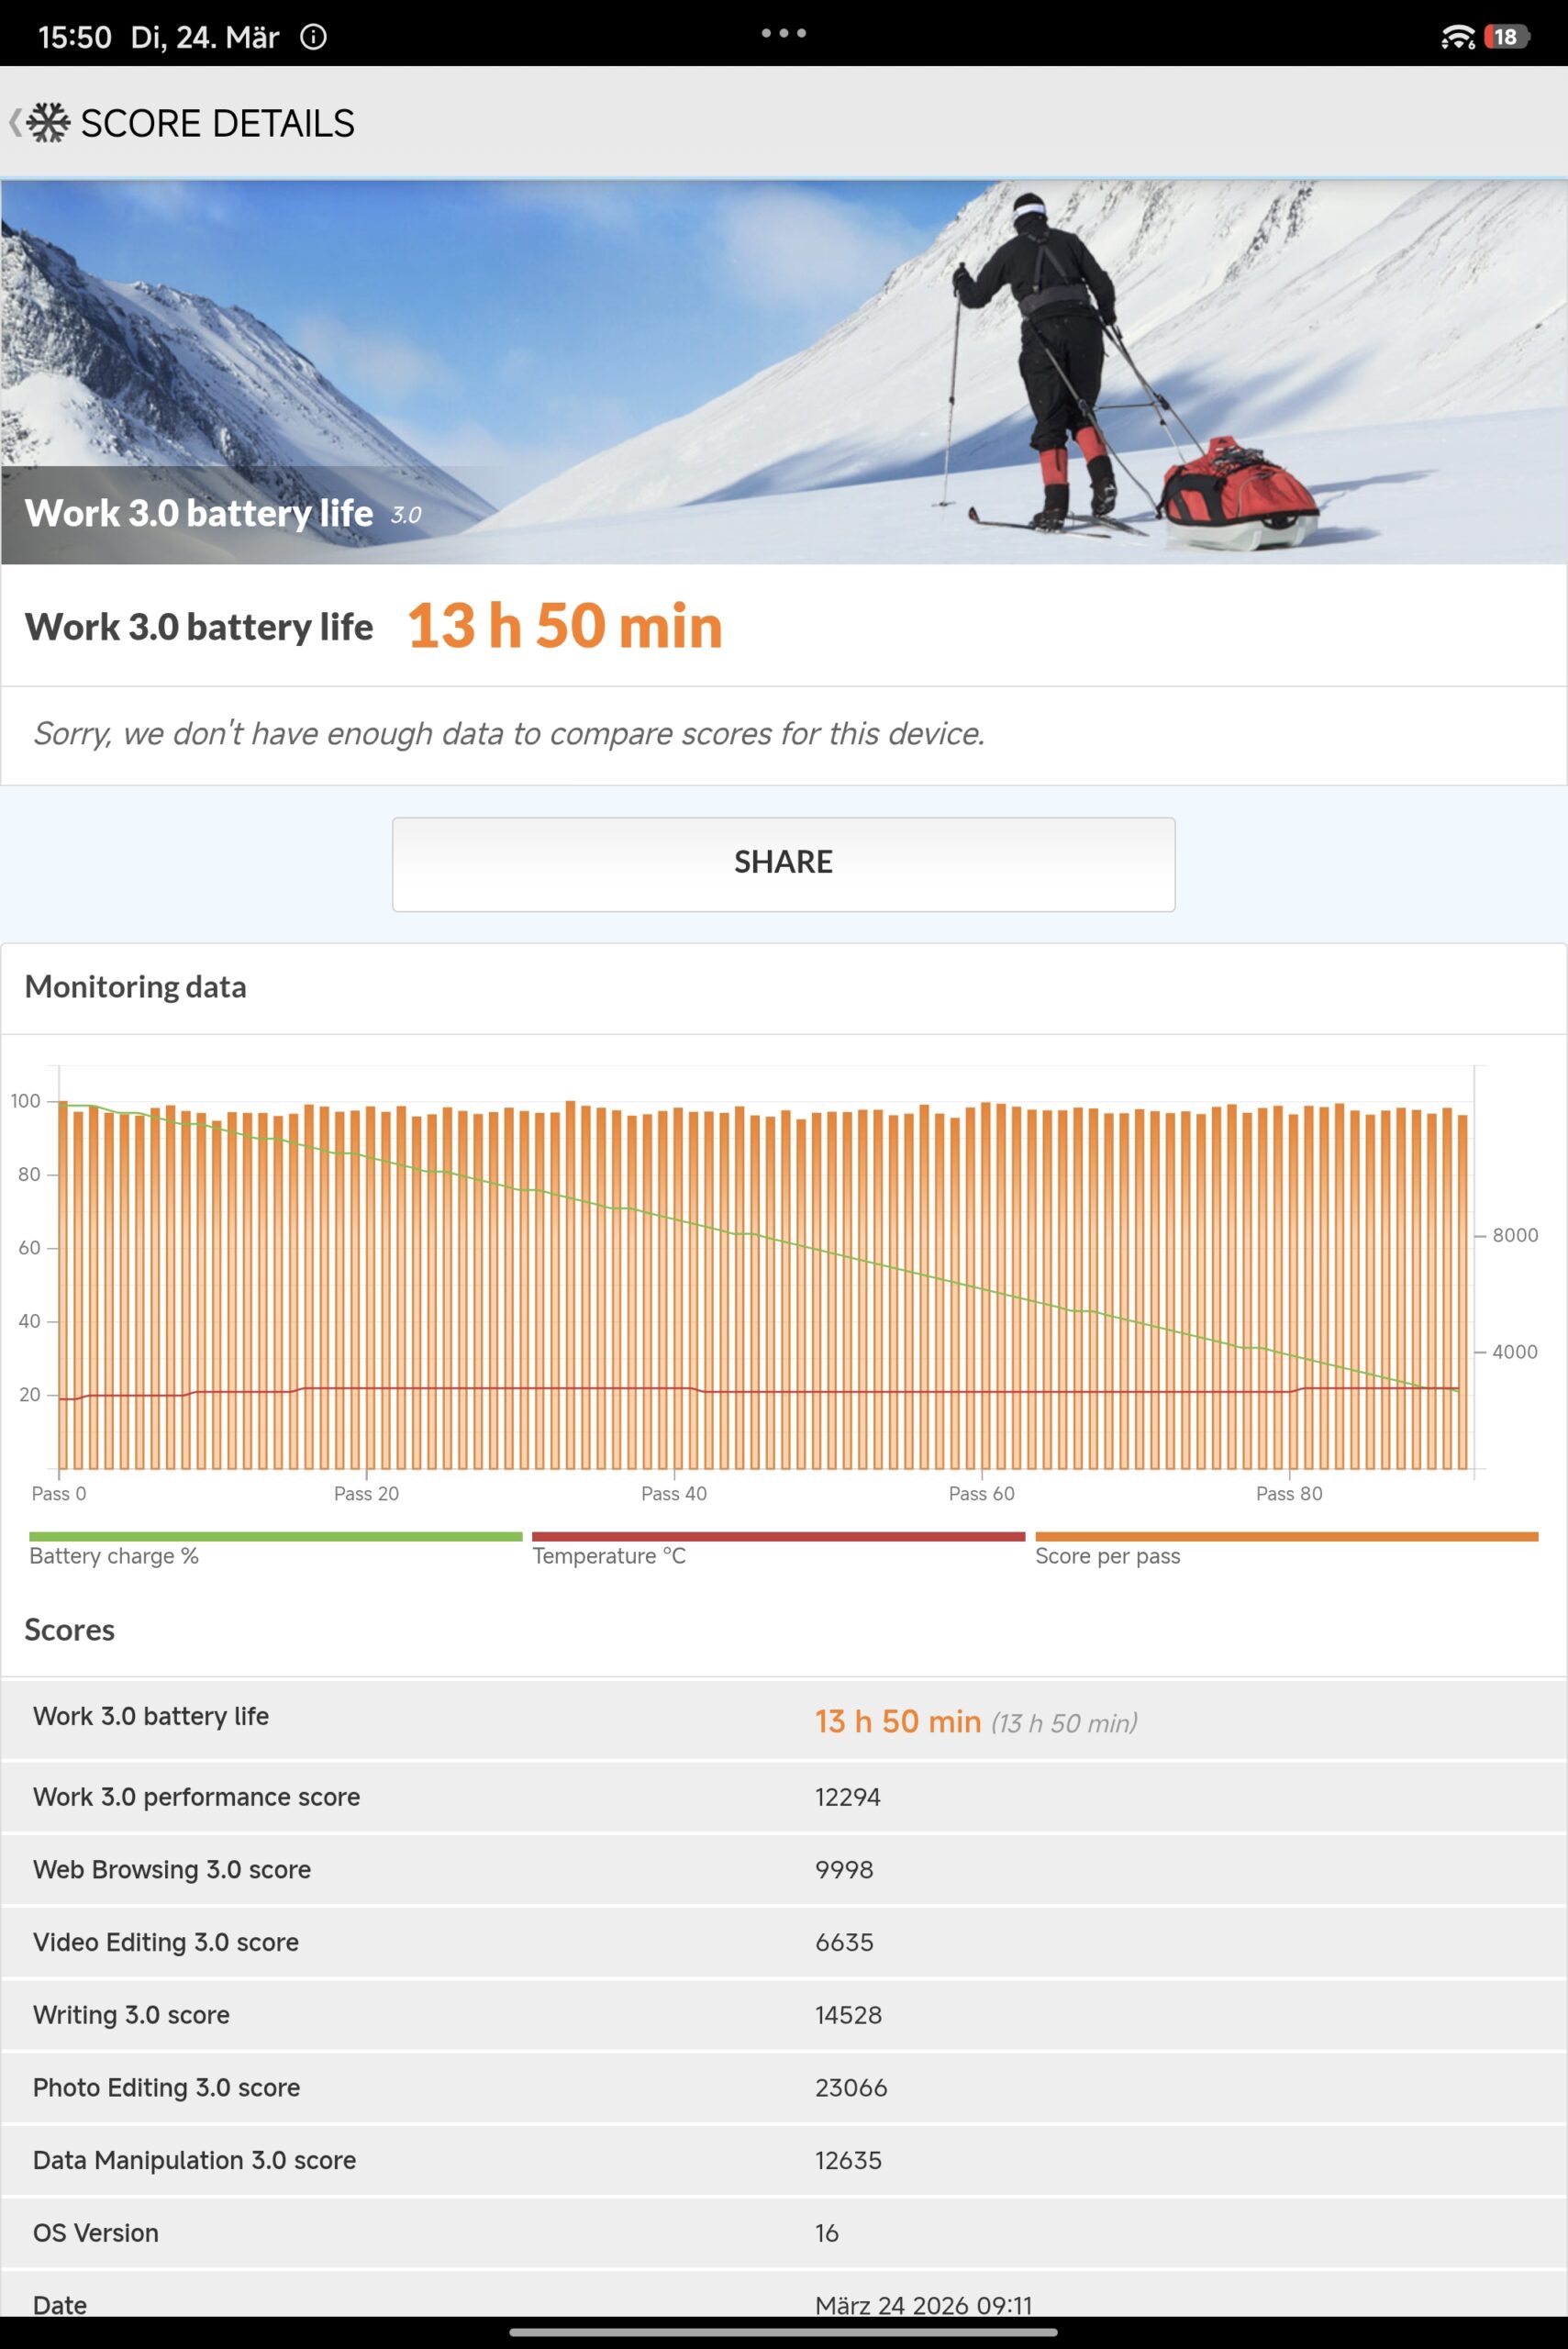Tap the home gesture bar at bottom

(x=783, y=2332)
